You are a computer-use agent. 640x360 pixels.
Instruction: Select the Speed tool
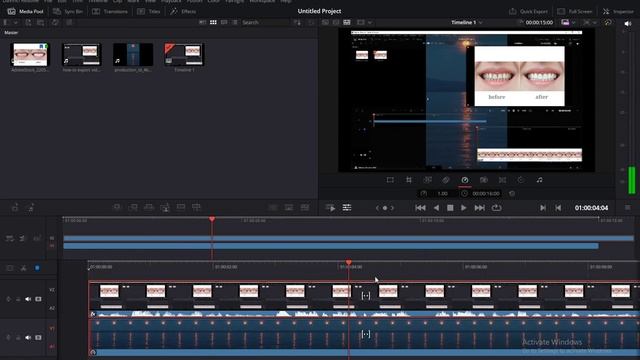tap(464, 180)
